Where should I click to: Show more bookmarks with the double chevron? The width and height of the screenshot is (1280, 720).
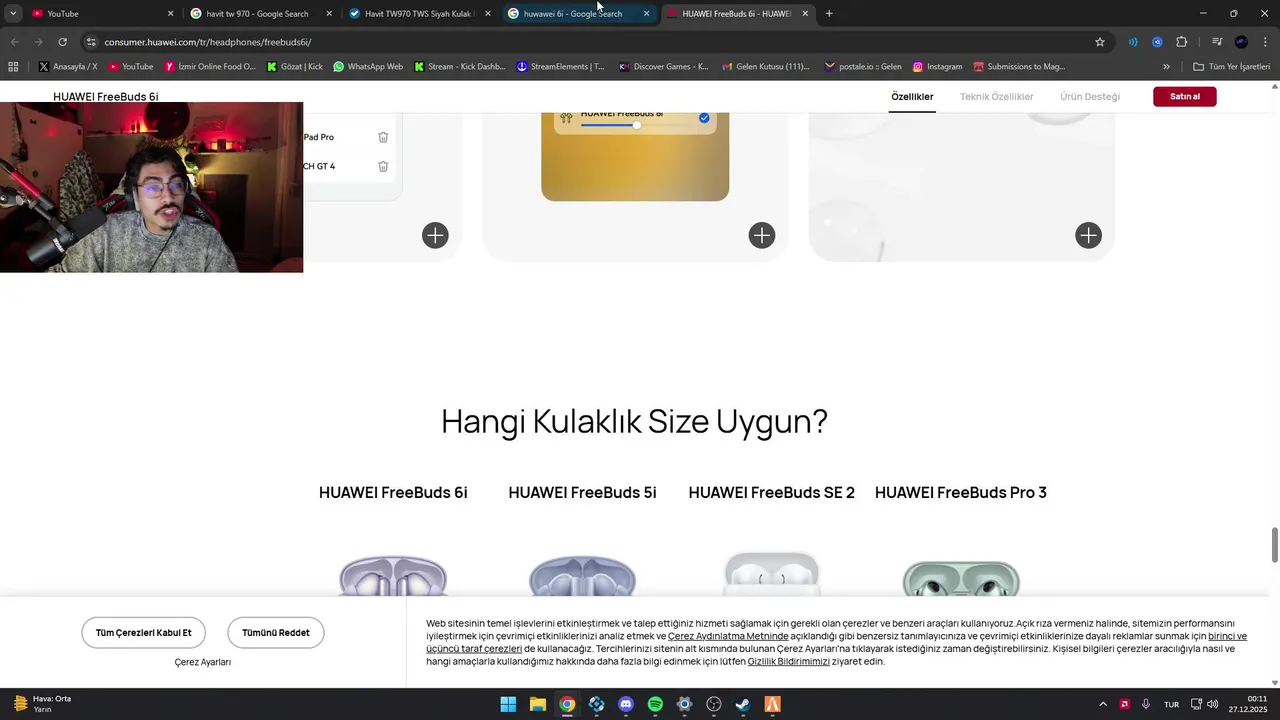coord(1166,67)
